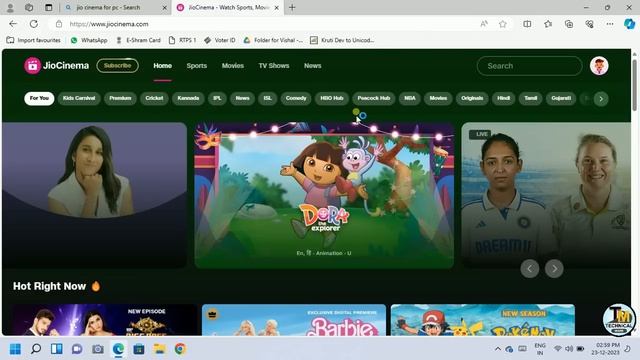Go to previous carousel banner
This screenshot has width=640, height=360.
[530, 269]
